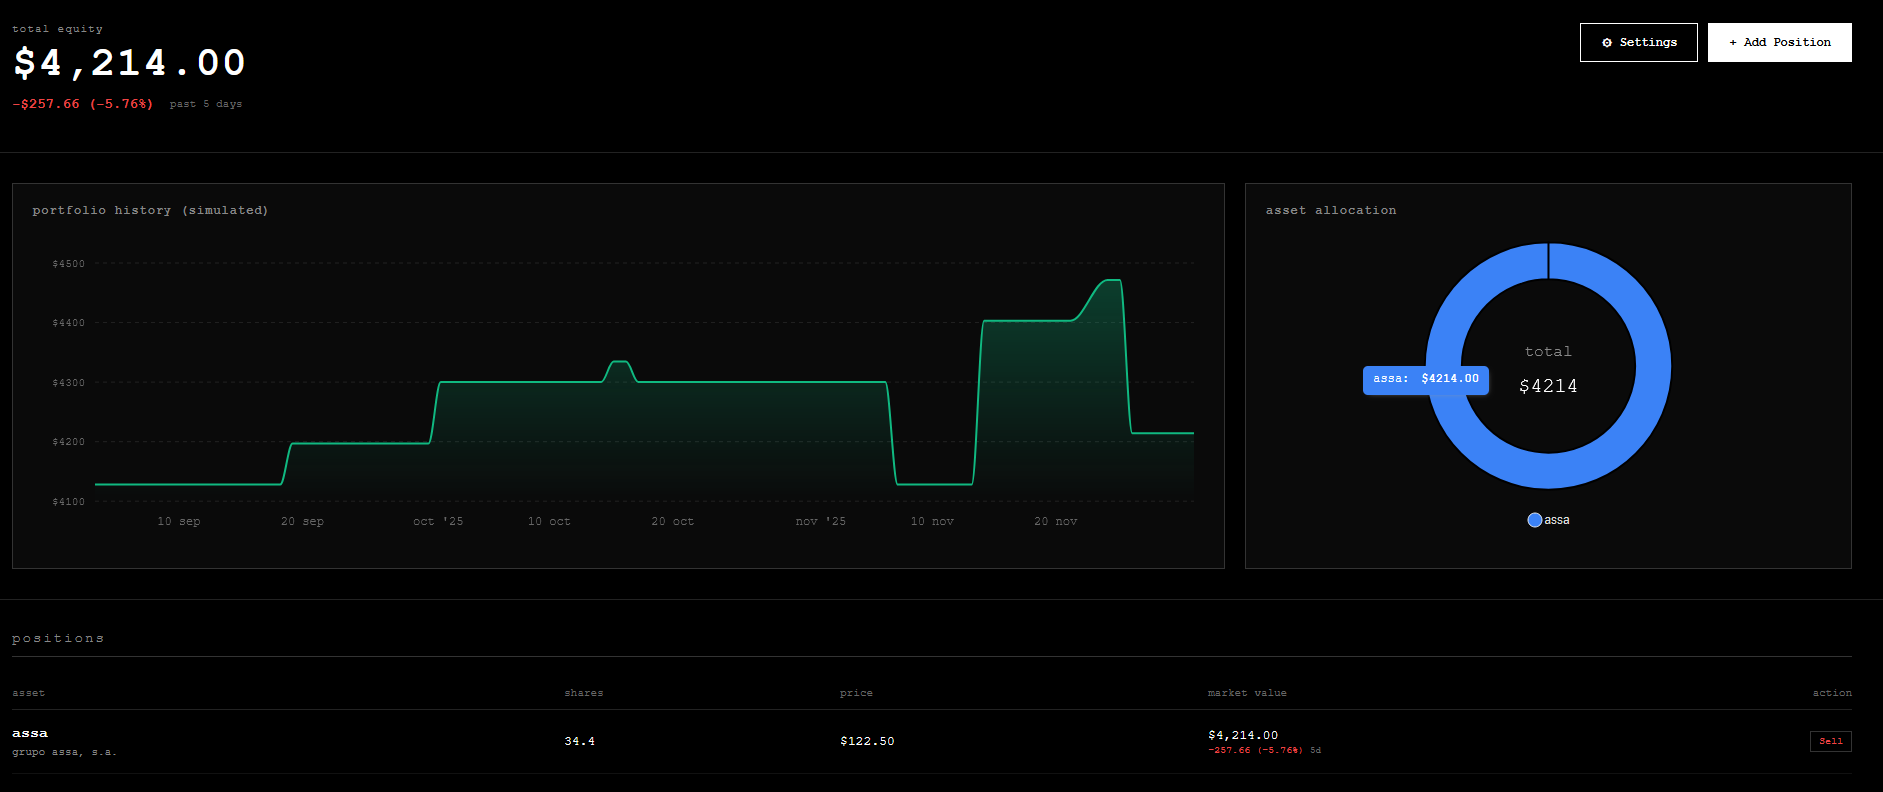Click the shares column header
This screenshot has height=792, width=1883.
[x=584, y=693]
